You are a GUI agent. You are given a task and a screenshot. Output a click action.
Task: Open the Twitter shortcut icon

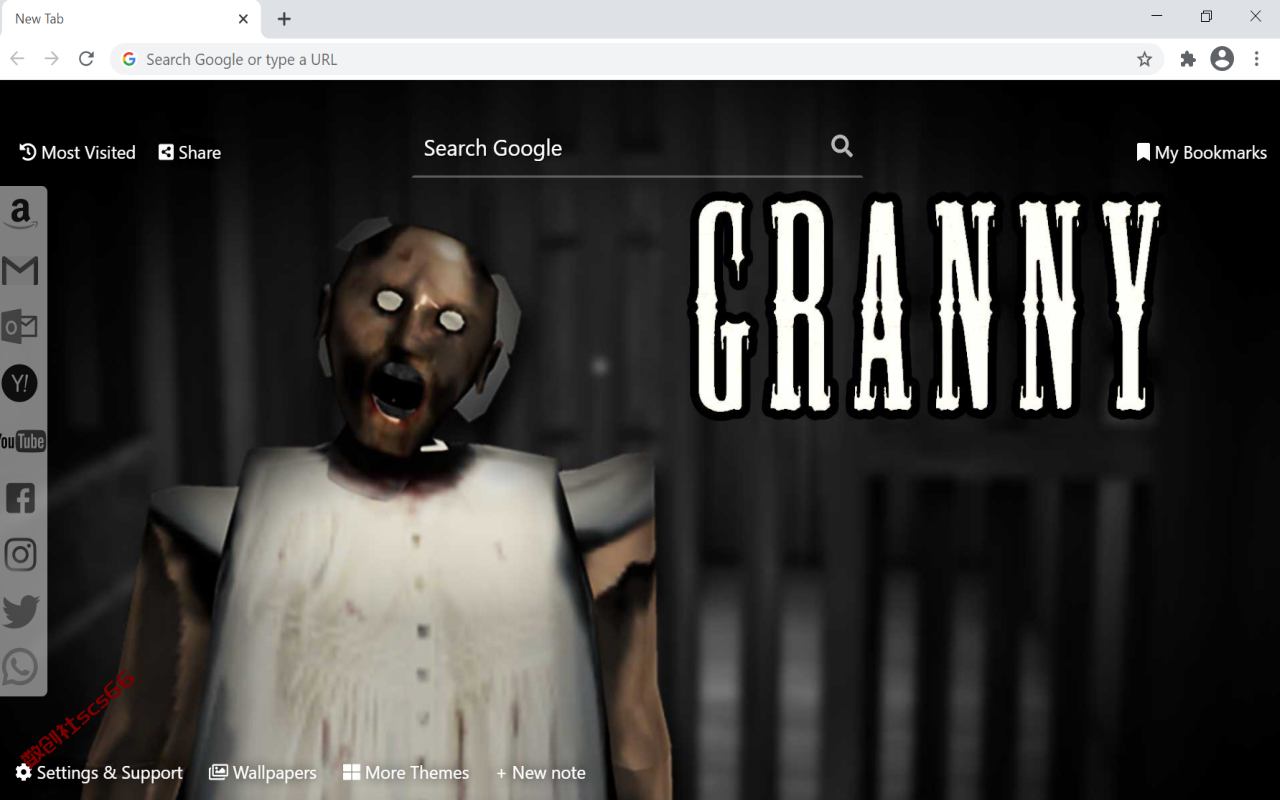pos(20,611)
